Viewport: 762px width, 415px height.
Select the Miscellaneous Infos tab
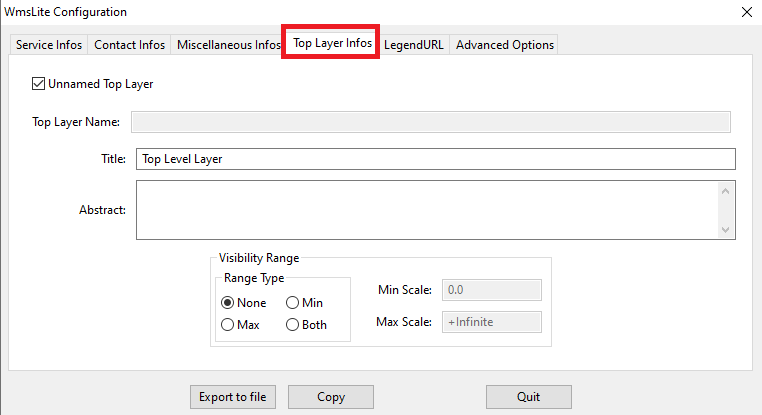pos(228,45)
